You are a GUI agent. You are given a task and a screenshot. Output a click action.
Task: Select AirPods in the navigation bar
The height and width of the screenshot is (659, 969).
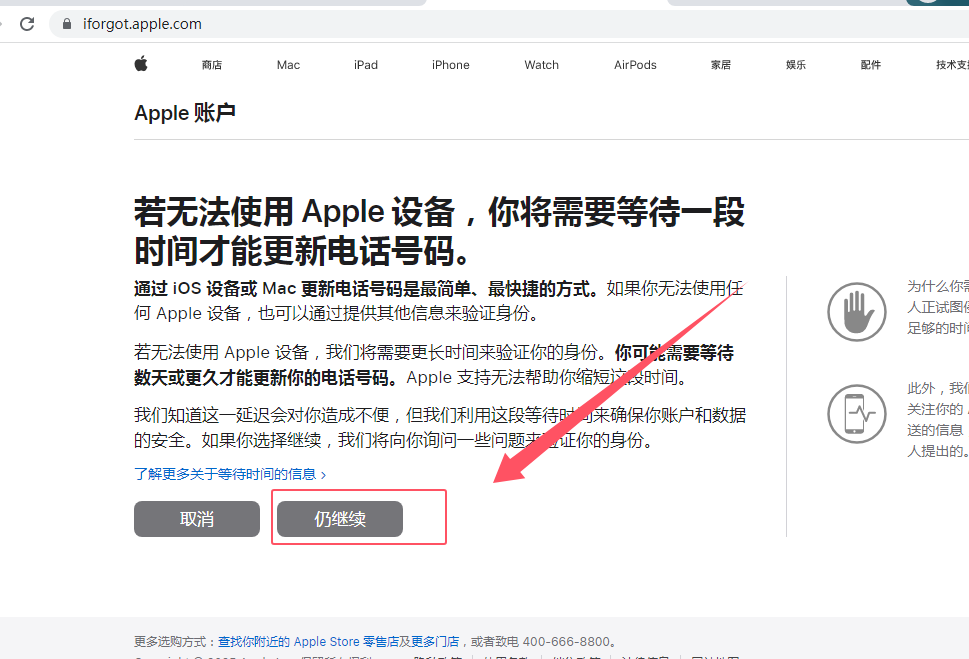[x=635, y=65]
